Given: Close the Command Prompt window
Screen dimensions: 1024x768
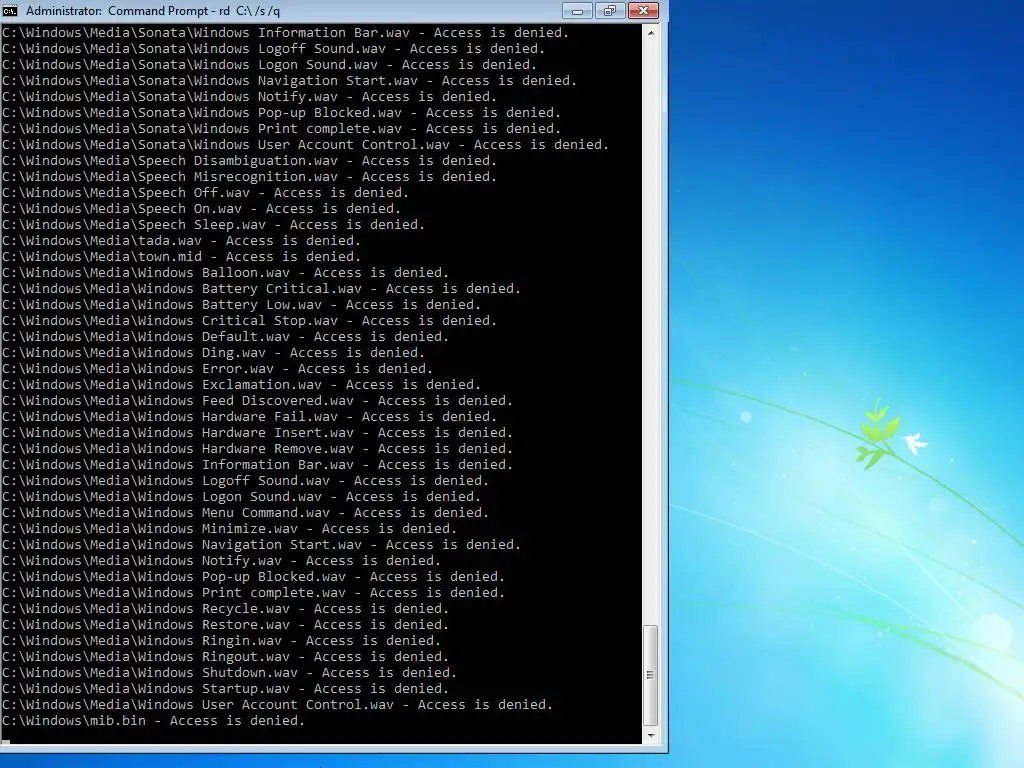Looking at the screenshot, I should pos(643,10).
